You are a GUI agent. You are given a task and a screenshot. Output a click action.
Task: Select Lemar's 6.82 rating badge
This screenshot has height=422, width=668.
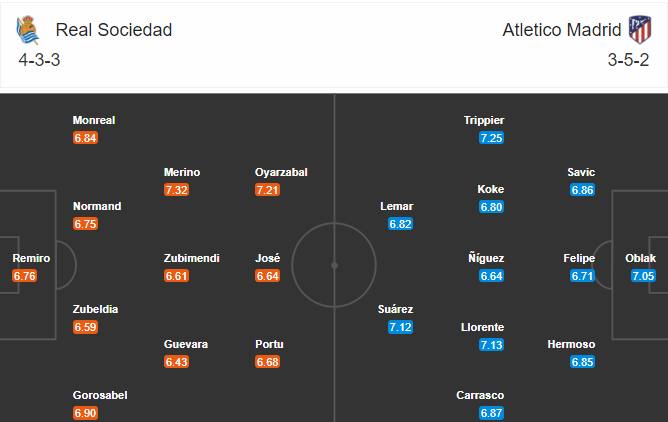point(400,224)
